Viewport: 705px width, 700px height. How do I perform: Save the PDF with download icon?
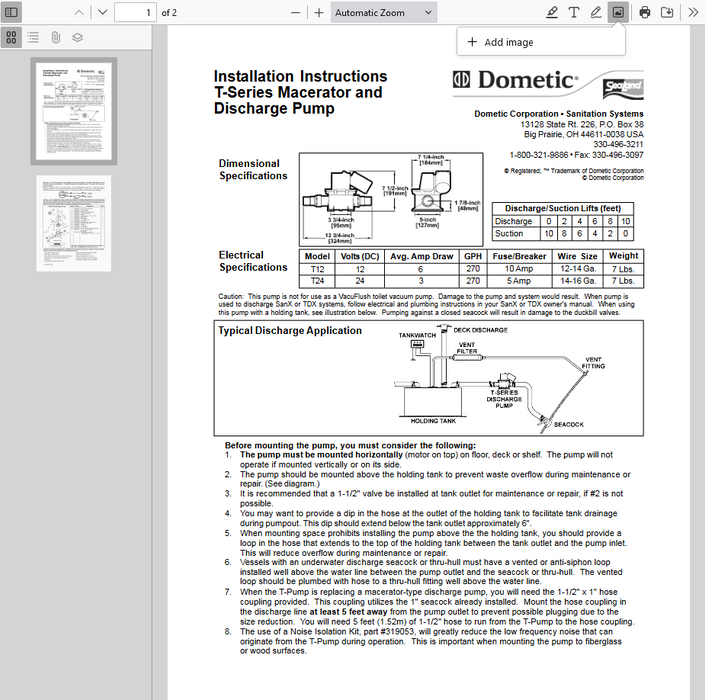(667, 12)
